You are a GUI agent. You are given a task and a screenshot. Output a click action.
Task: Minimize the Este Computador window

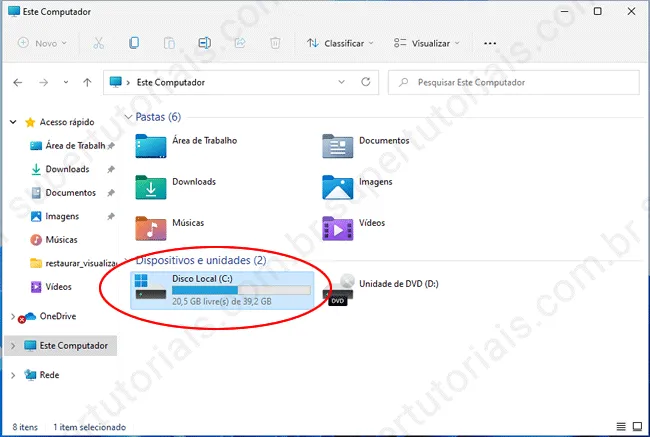click(x=564, y=11)
